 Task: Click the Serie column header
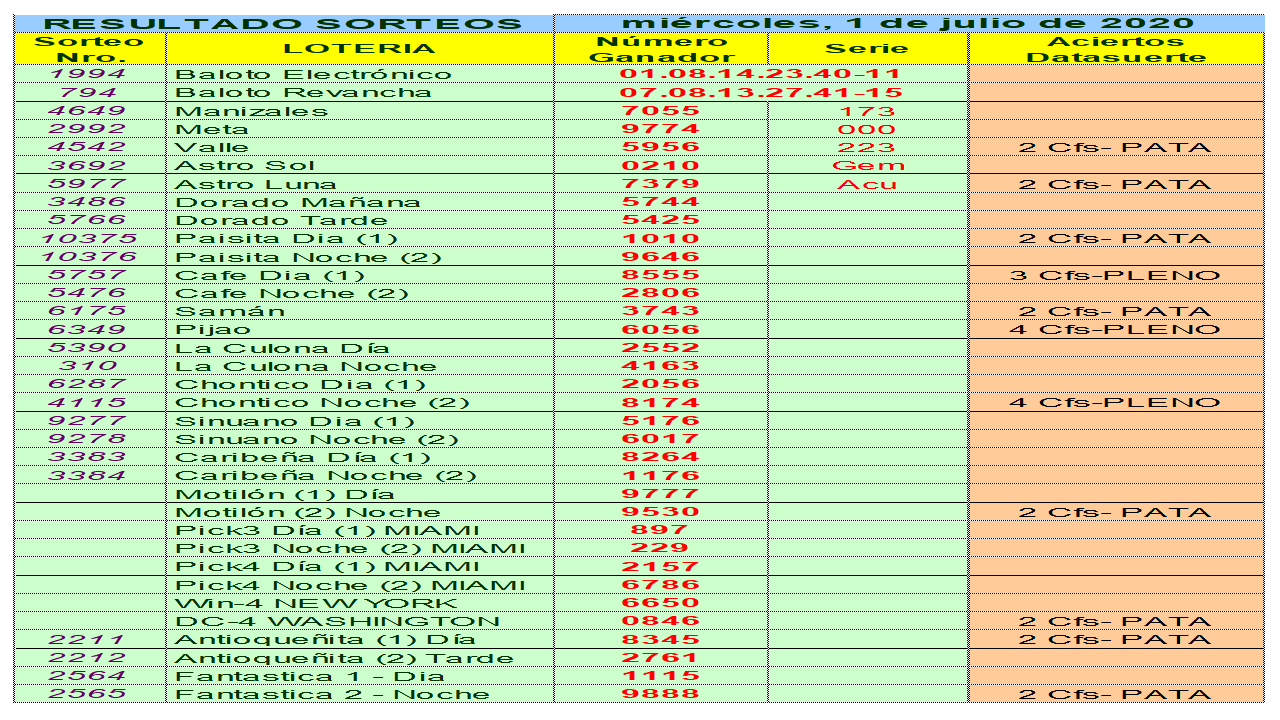tap(867, 49)
